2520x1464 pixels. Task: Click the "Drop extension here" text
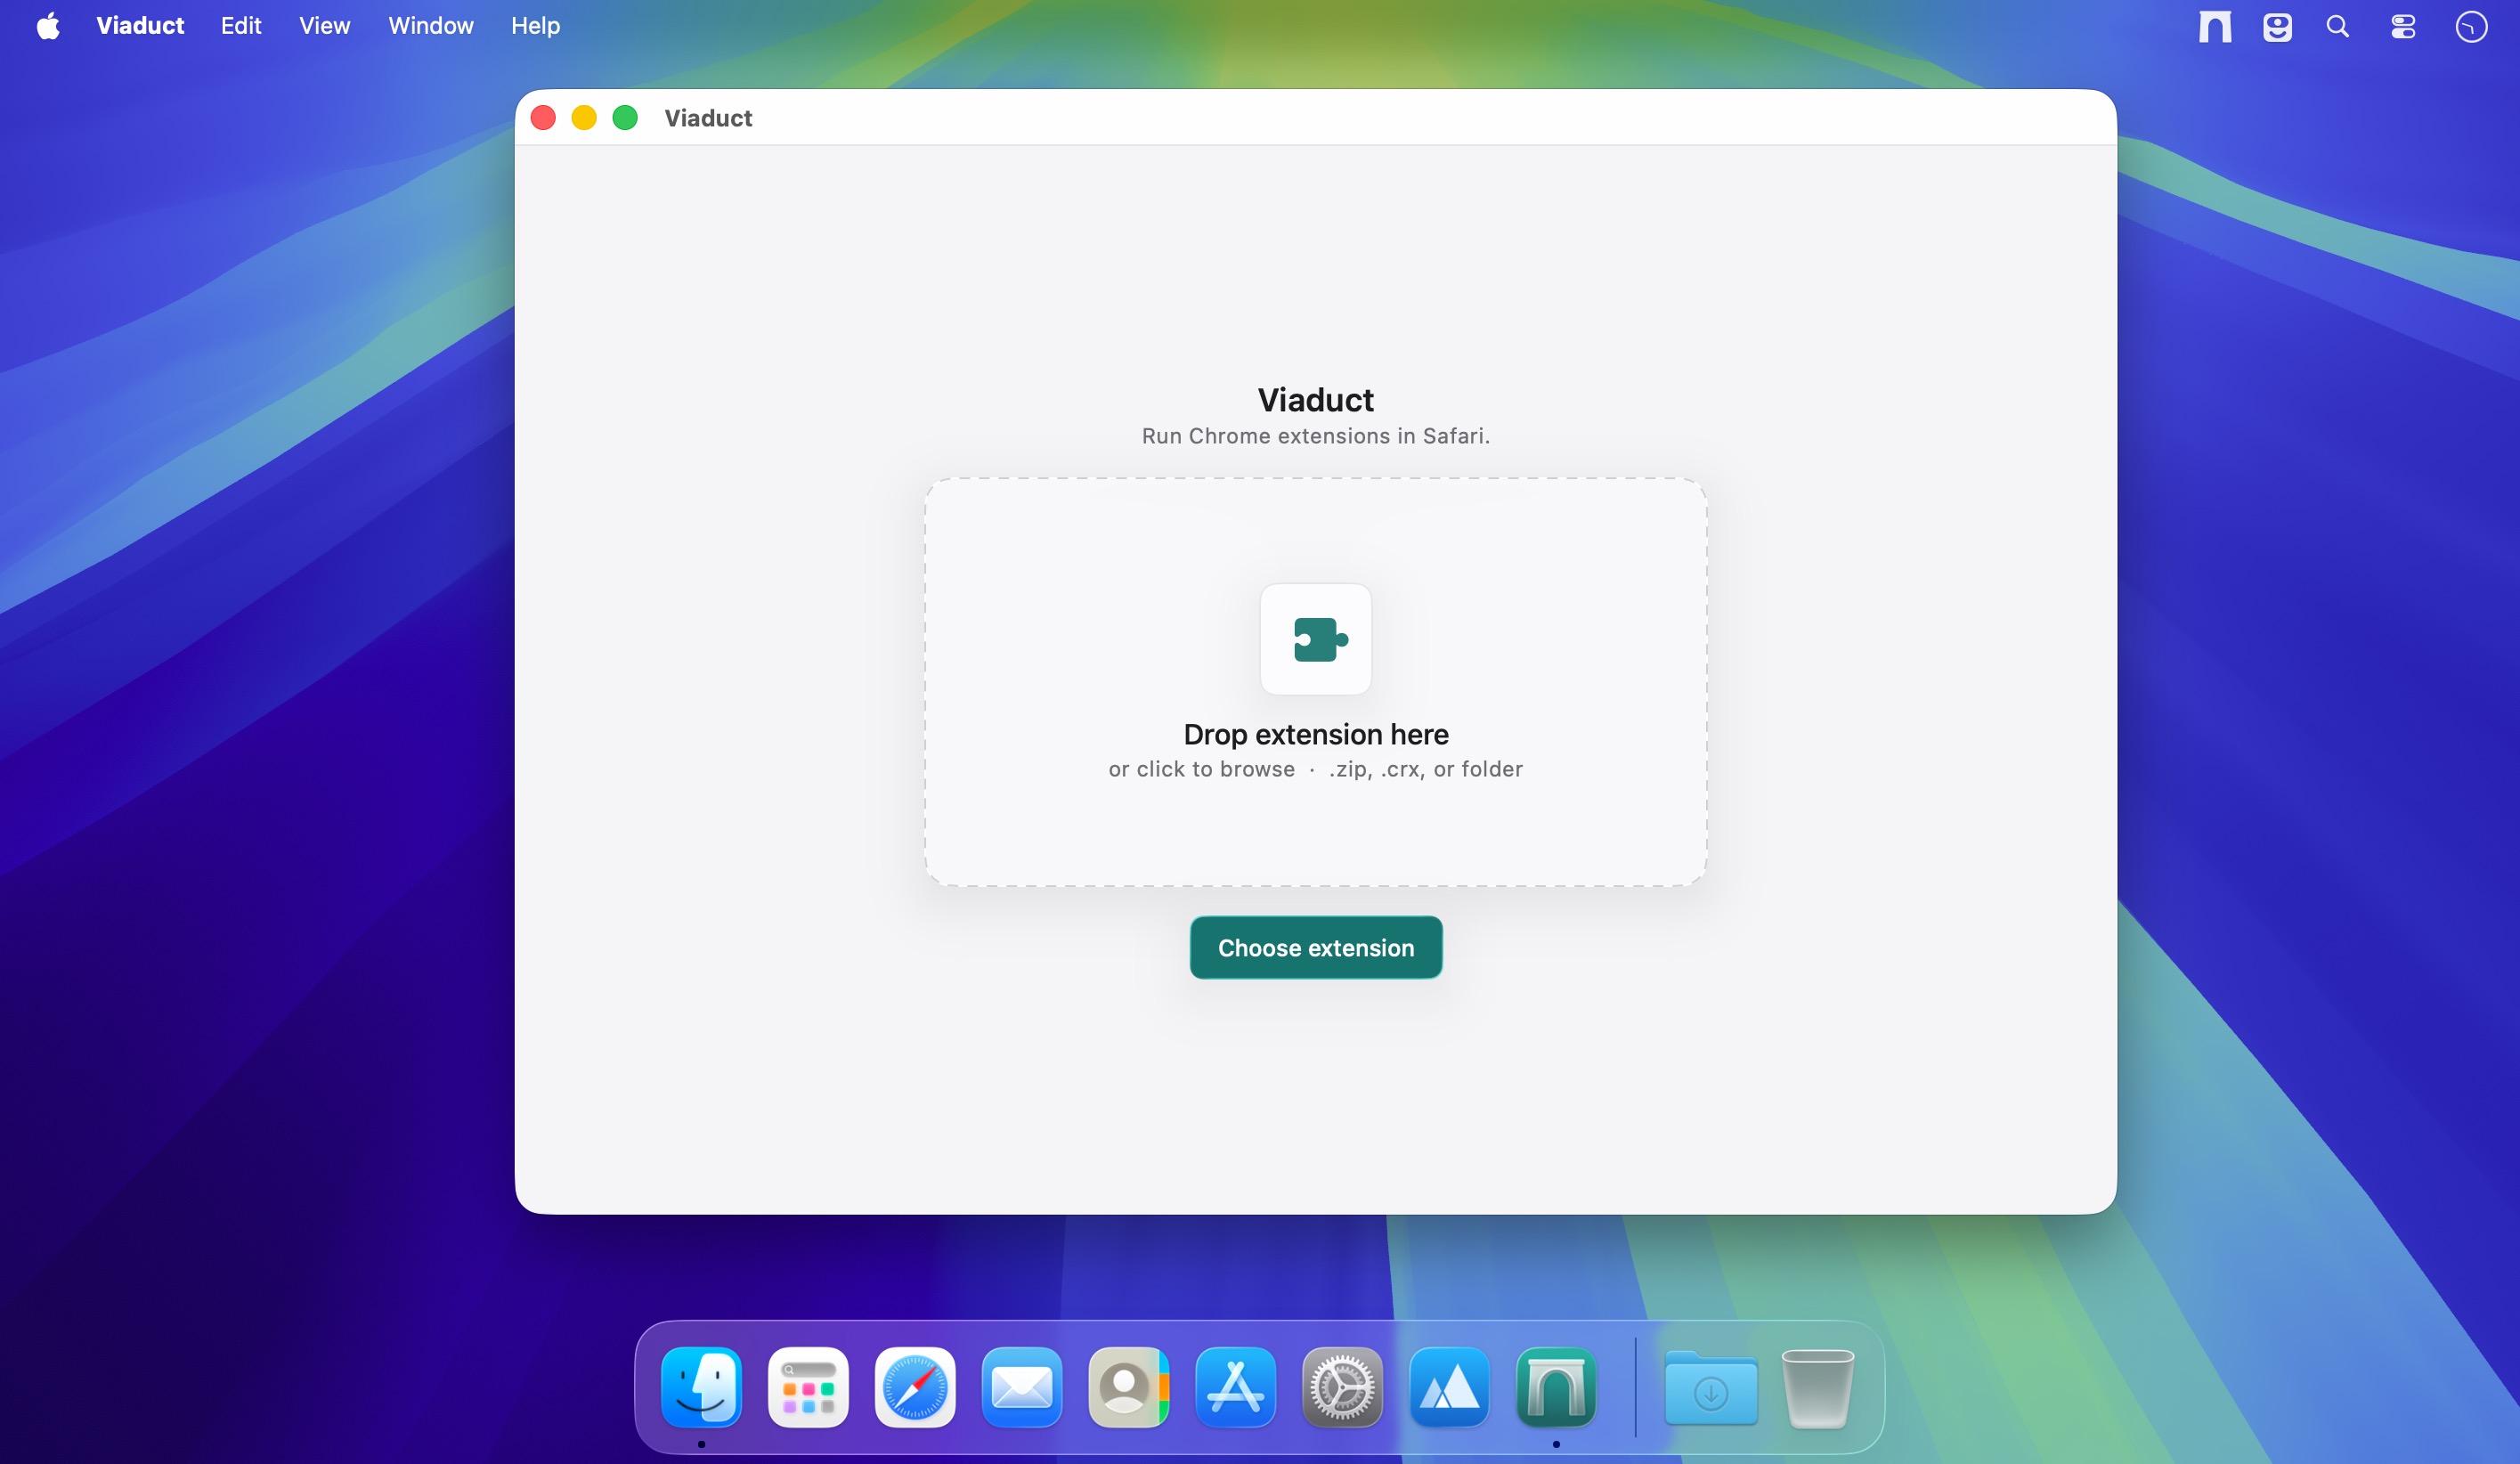click(1316, 734)
